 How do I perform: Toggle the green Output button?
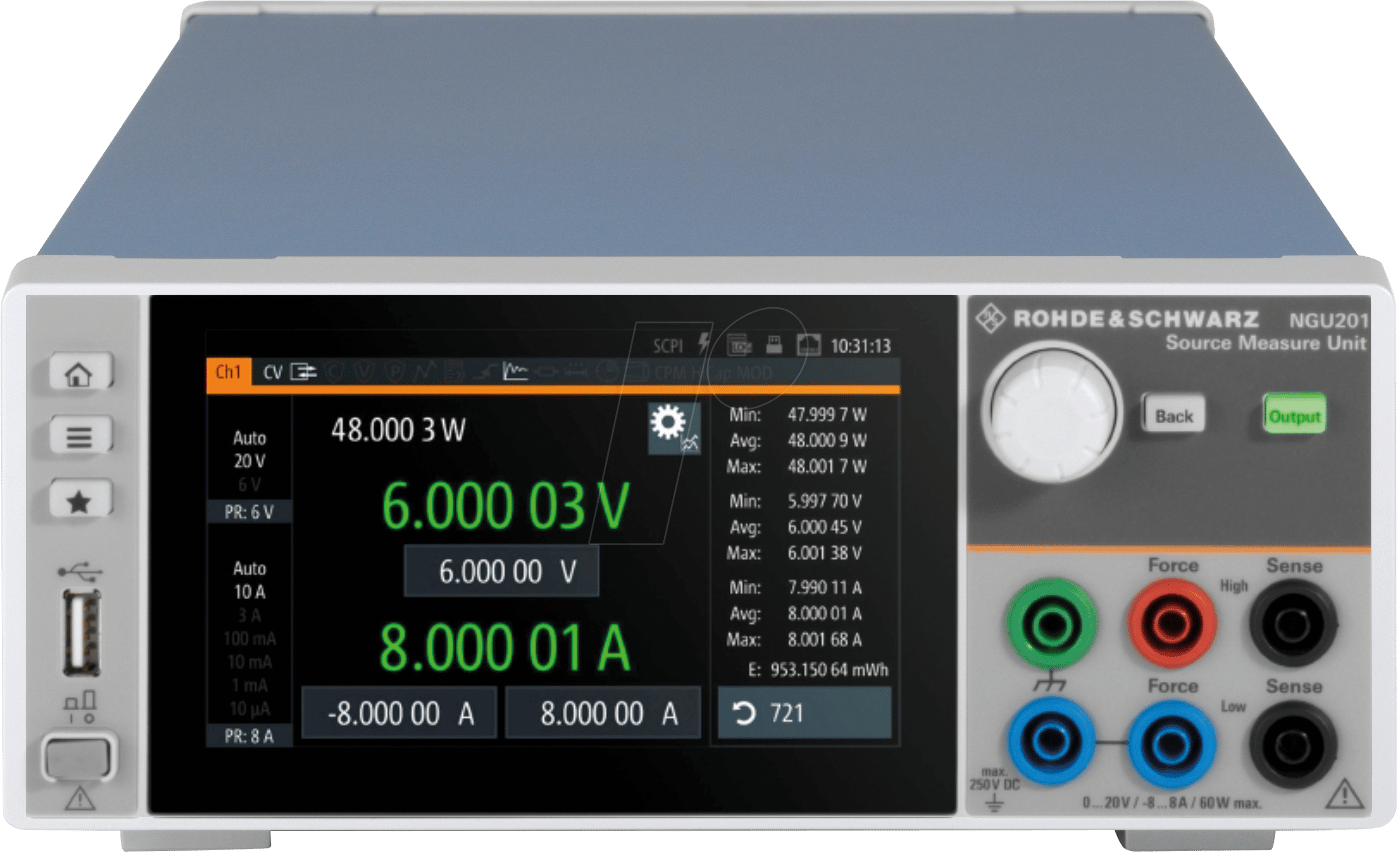[x=1295, y=415]
